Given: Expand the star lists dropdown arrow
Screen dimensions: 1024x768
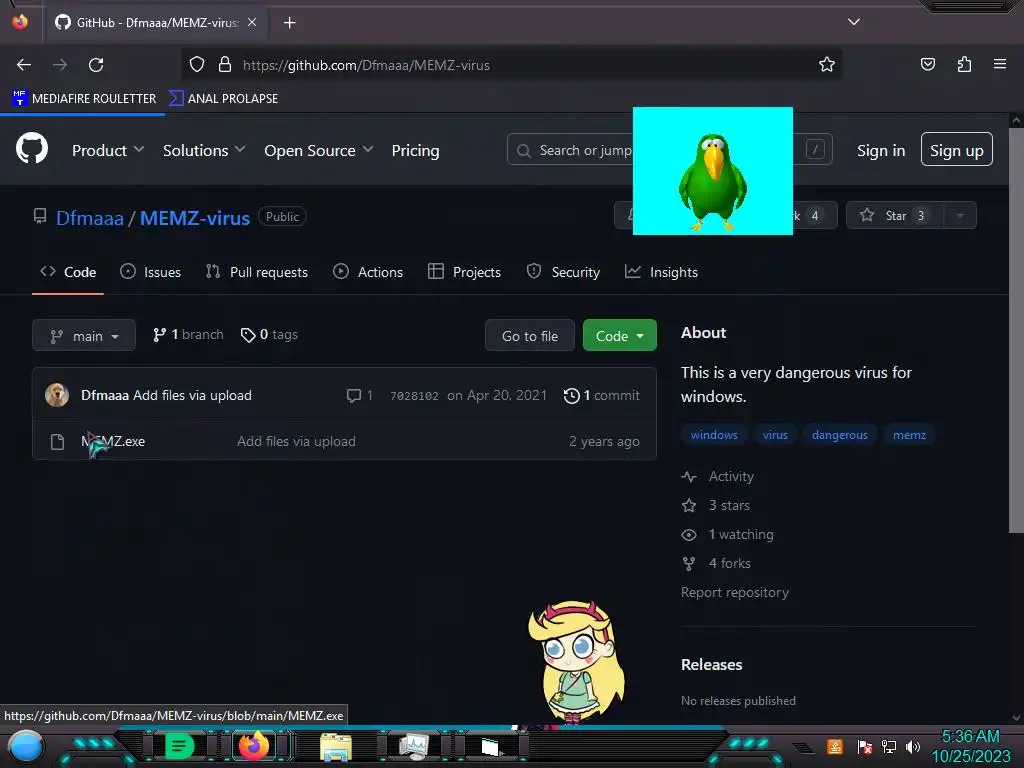Looking at the screenshot, I should [x=960, y=216].
